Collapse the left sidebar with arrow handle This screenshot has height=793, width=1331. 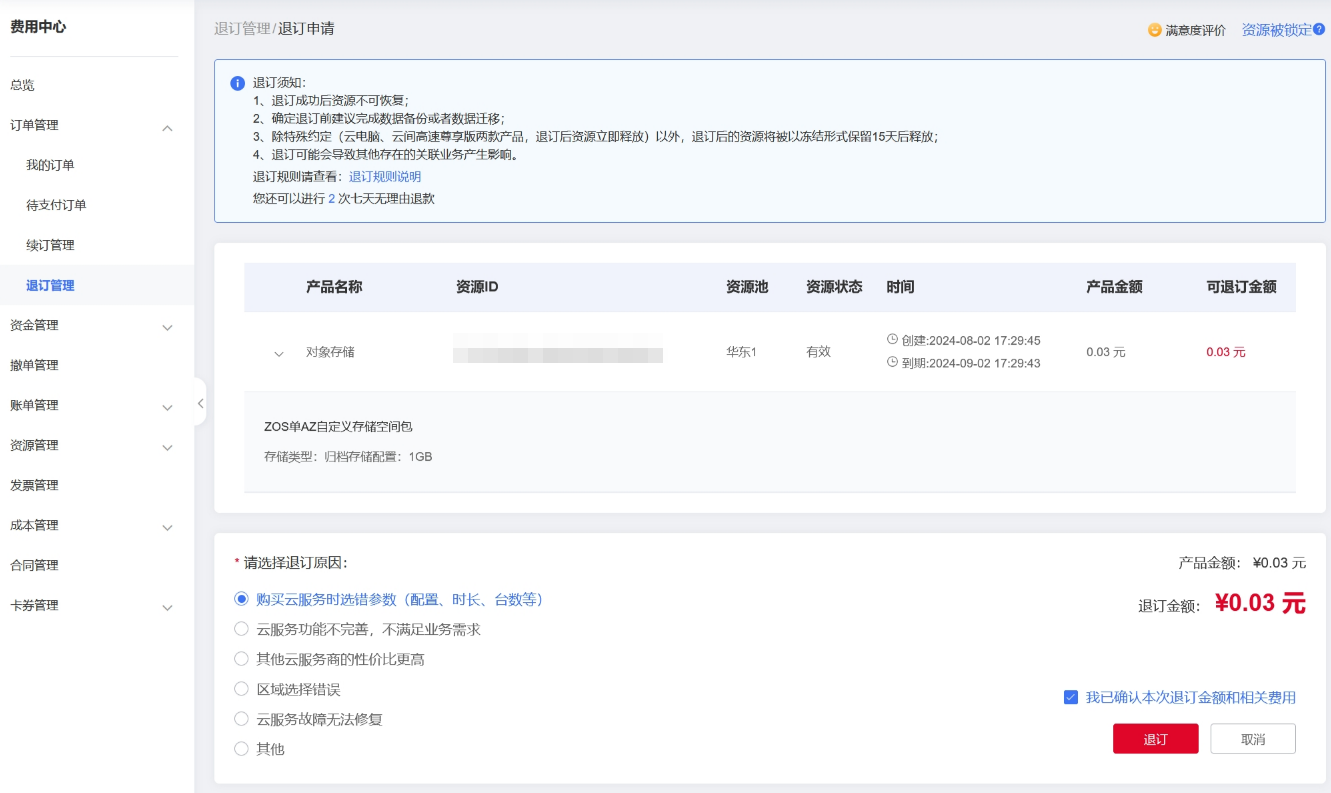[200, 403]
